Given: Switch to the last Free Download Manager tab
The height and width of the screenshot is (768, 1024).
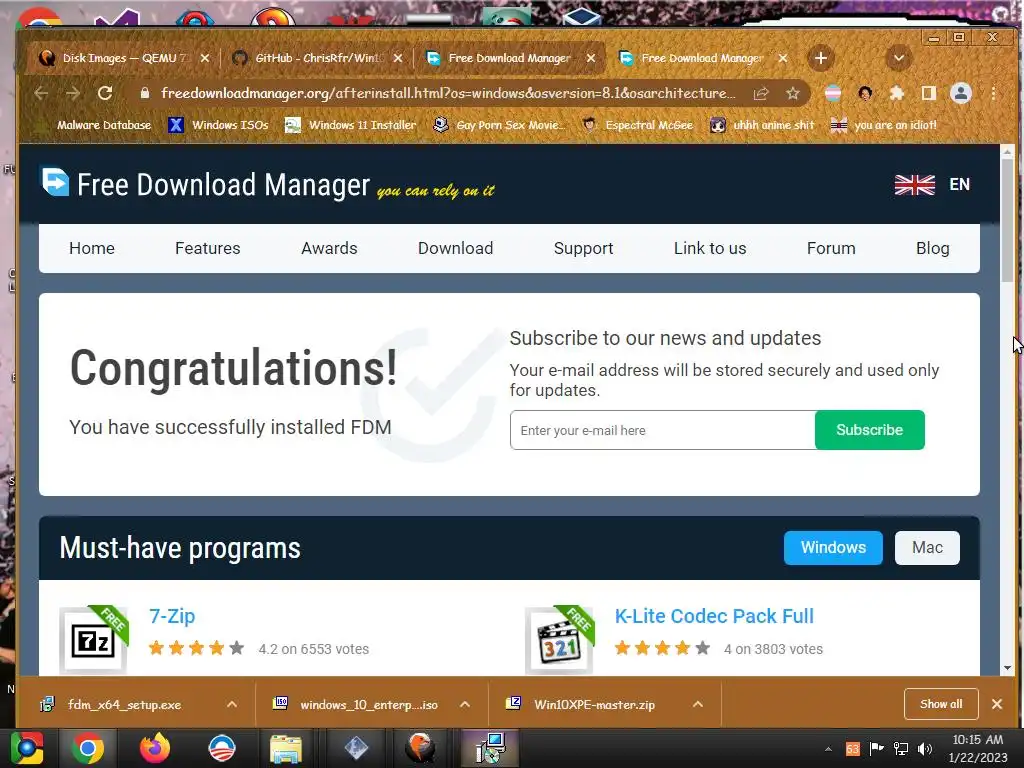Looking at the screenshot, I should point(703,58).
